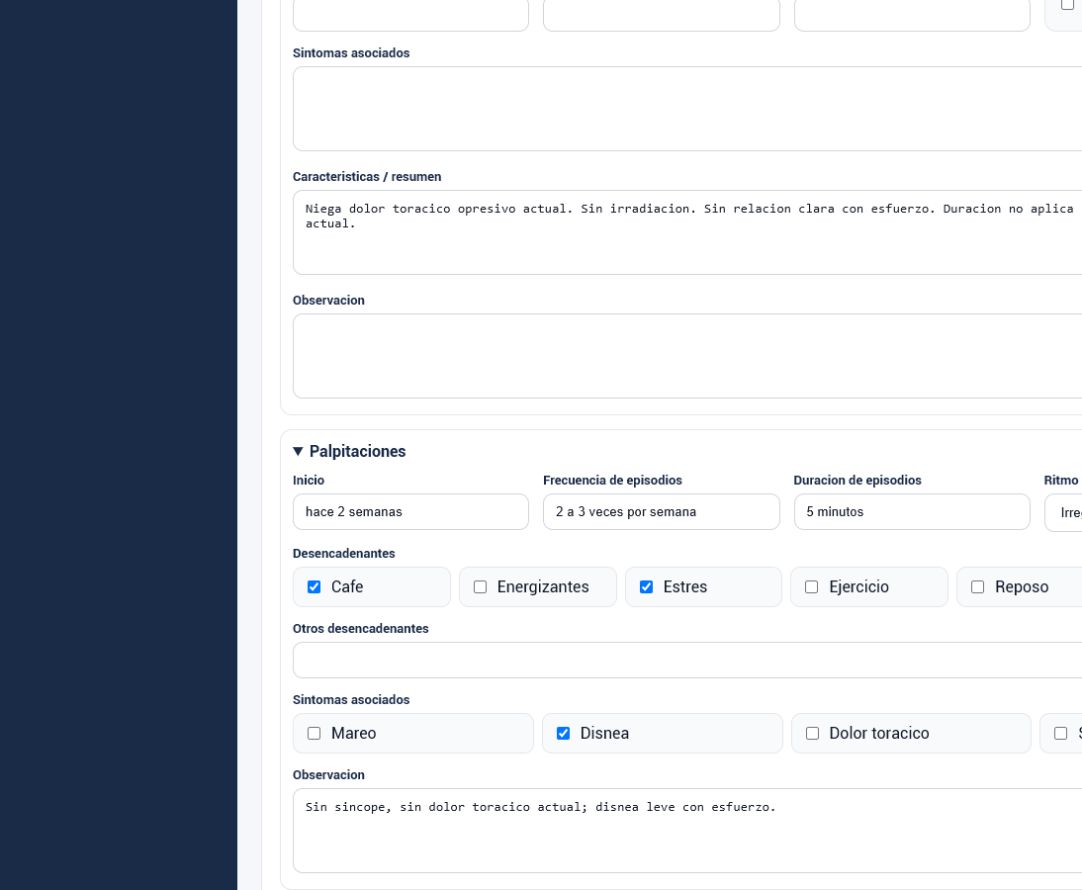Click the 'Frecuencia de episodios' label

click(x=612, y=480)
